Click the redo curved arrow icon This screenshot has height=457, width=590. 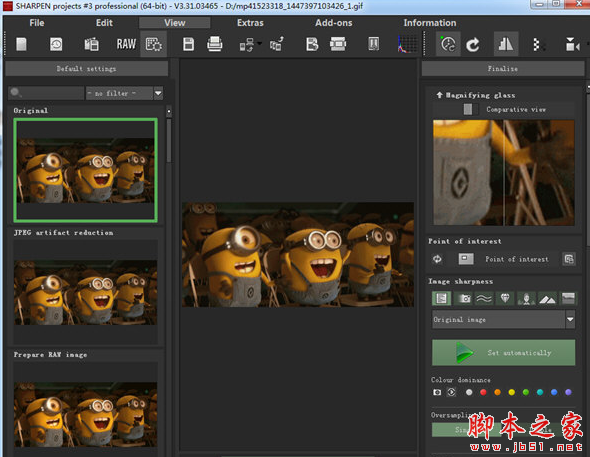[x=473, y=45]
